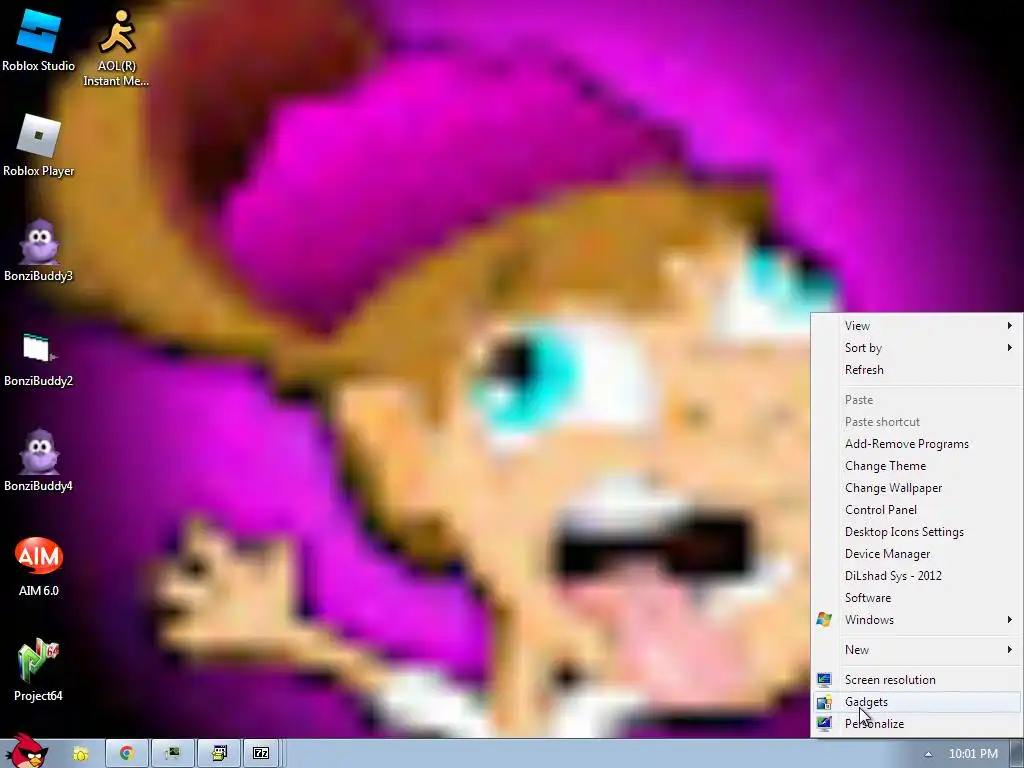Expand the View submenu
1024x768 pixels.
pos(916,326)
